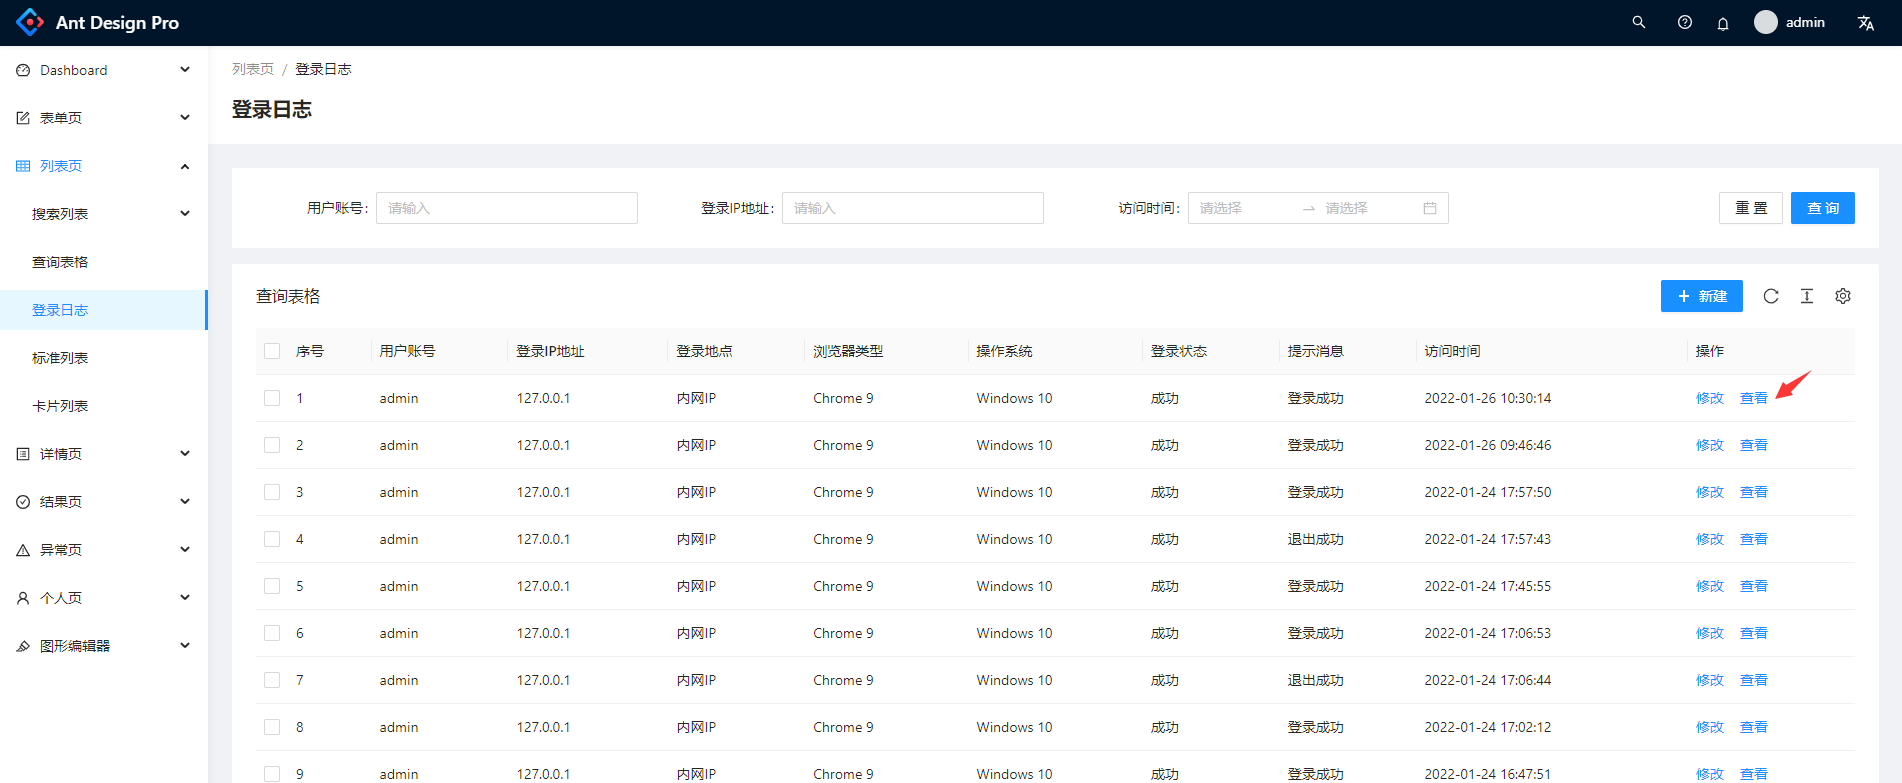
Task: Click the 异常页 warning icon in sidebar
Action: click(23, 550)
